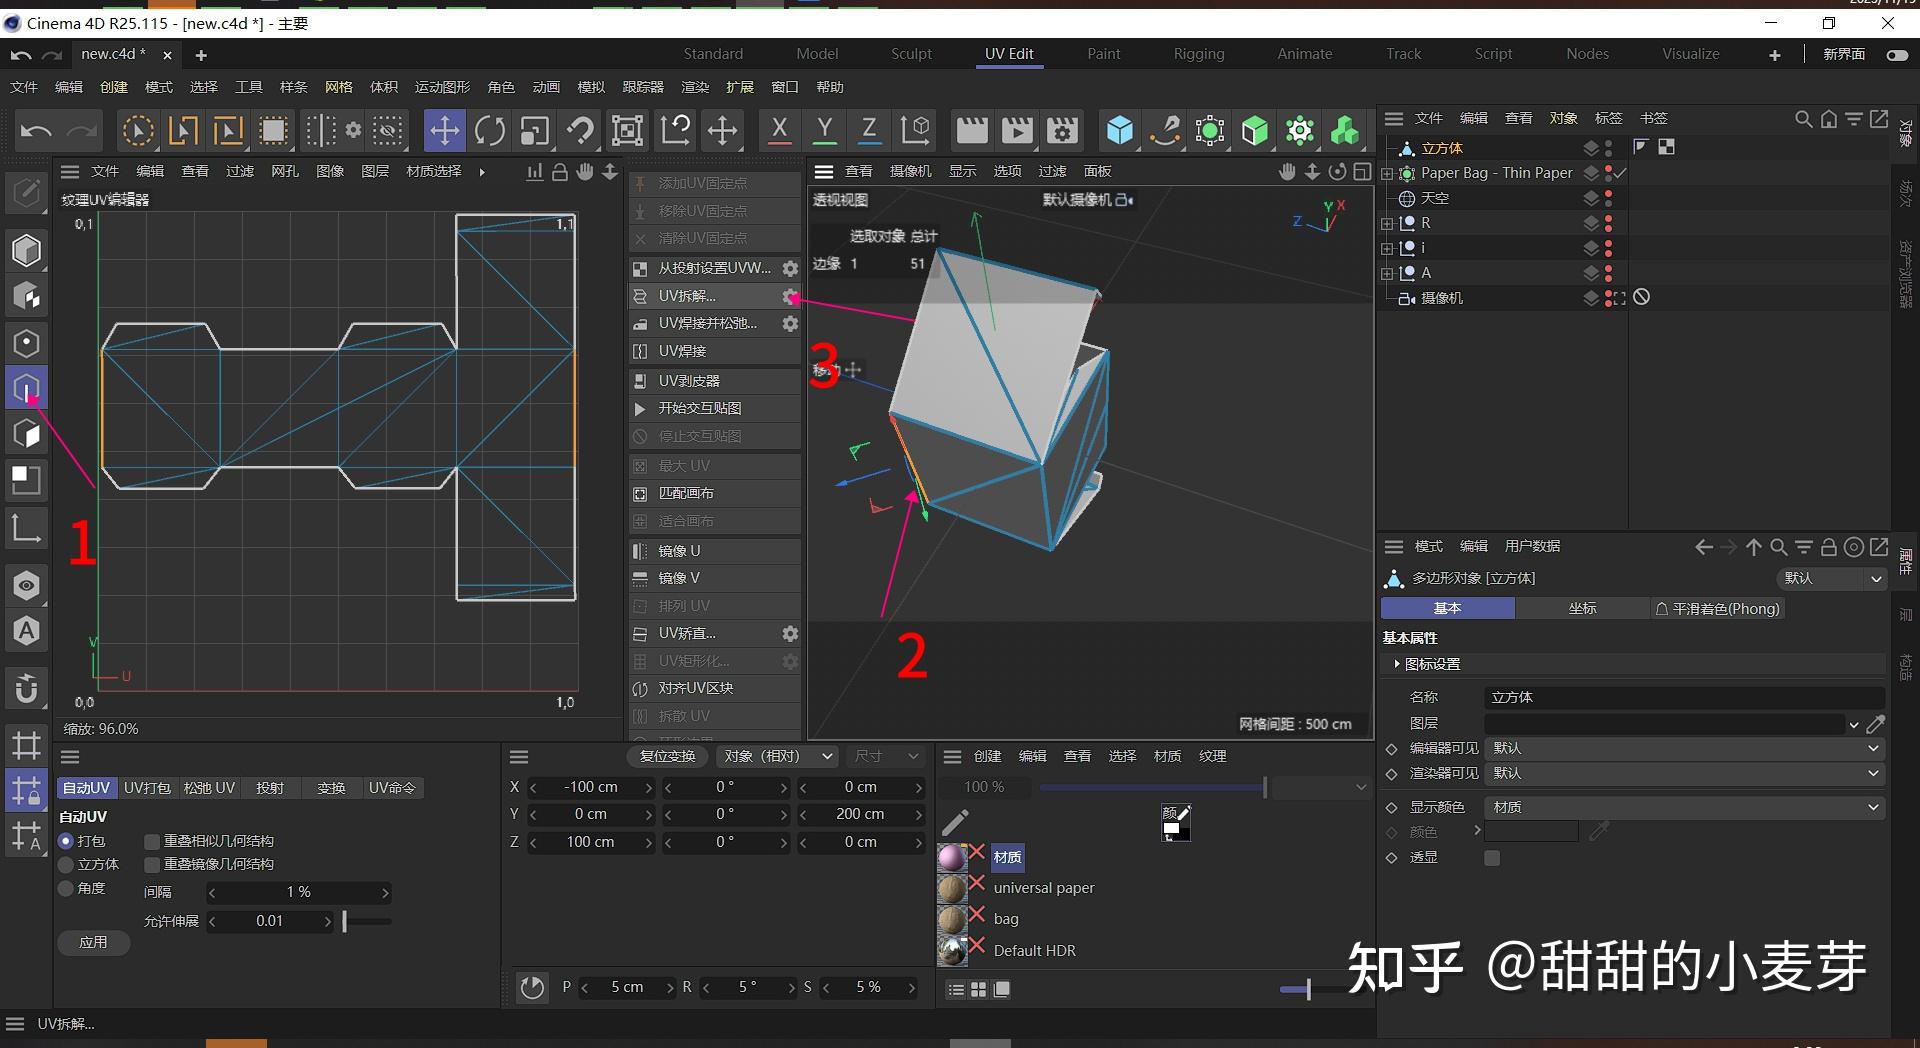Select the Scale tool
1920x1048 pixels.
[x=534, y=130]
